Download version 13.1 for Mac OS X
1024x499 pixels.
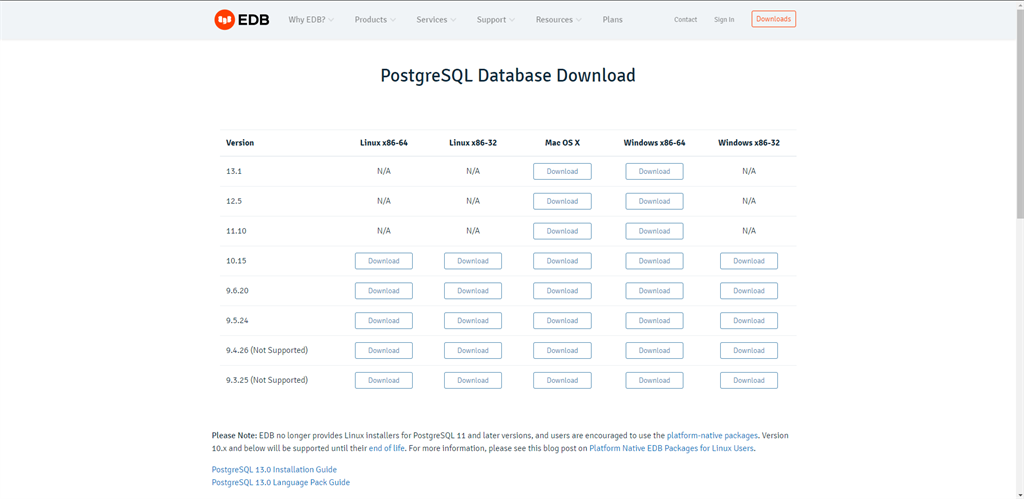click(562, 171)
